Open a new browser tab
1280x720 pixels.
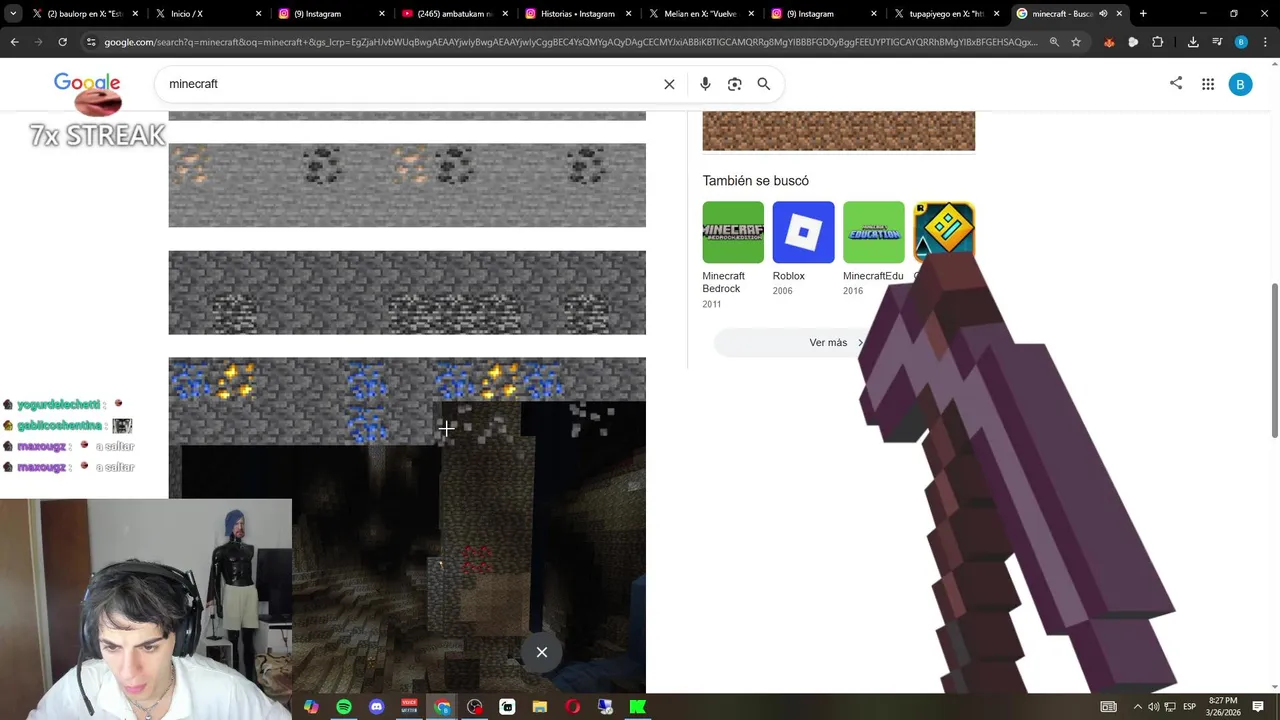(x=1143, y=14)
